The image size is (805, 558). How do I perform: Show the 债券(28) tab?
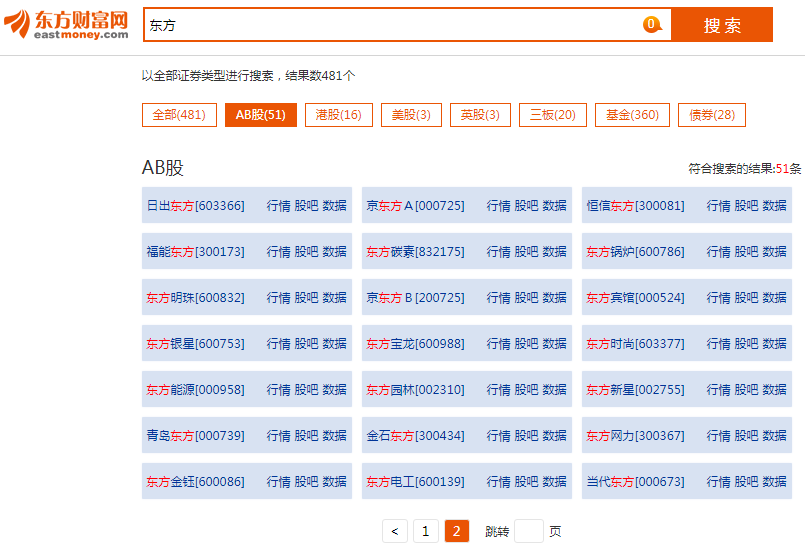tap(712, 114)
